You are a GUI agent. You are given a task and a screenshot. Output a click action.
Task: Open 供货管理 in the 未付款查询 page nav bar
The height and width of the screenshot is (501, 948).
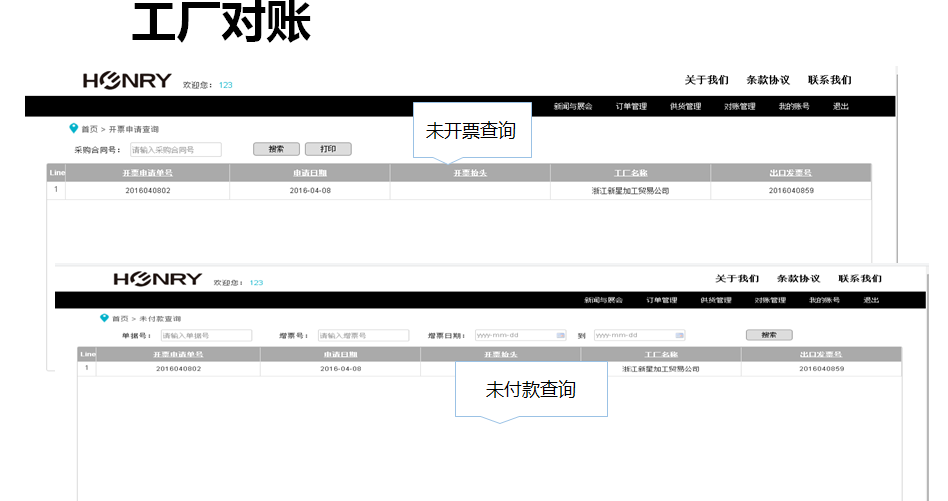[x=716, y=300]
